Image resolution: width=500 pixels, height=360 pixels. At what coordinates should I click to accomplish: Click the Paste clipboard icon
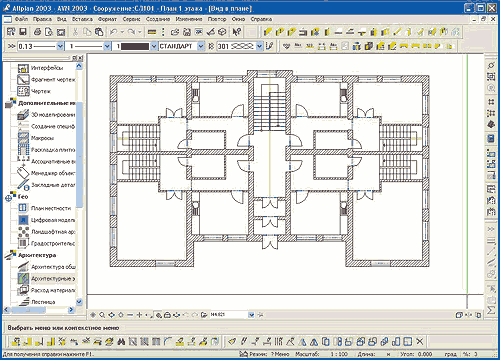coord(99,32)
